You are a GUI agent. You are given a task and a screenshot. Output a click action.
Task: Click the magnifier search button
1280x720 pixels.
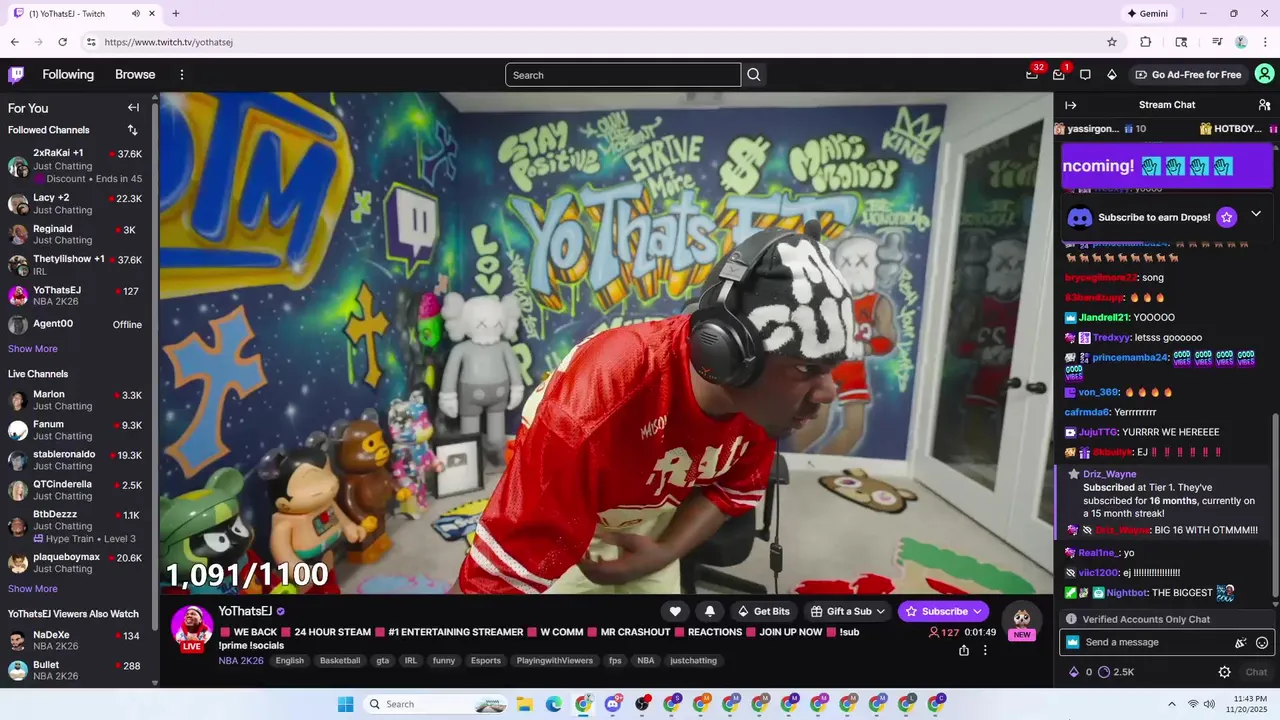pos(754,75)
